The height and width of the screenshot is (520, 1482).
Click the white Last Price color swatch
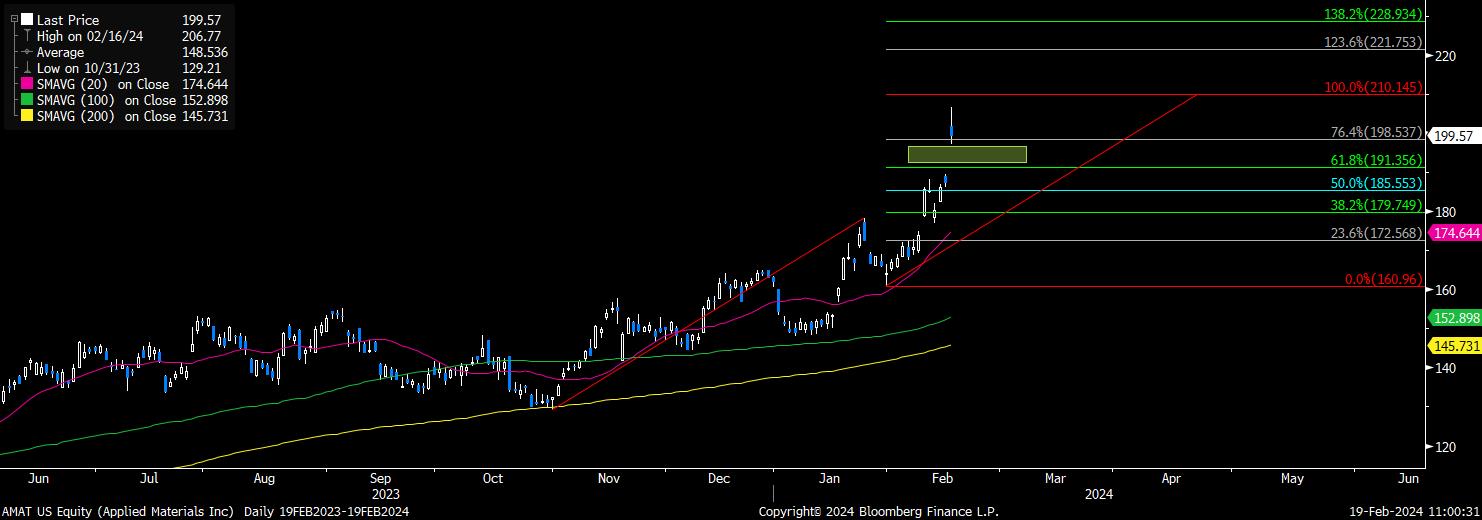pyautogui.click(x=26, y=19)
